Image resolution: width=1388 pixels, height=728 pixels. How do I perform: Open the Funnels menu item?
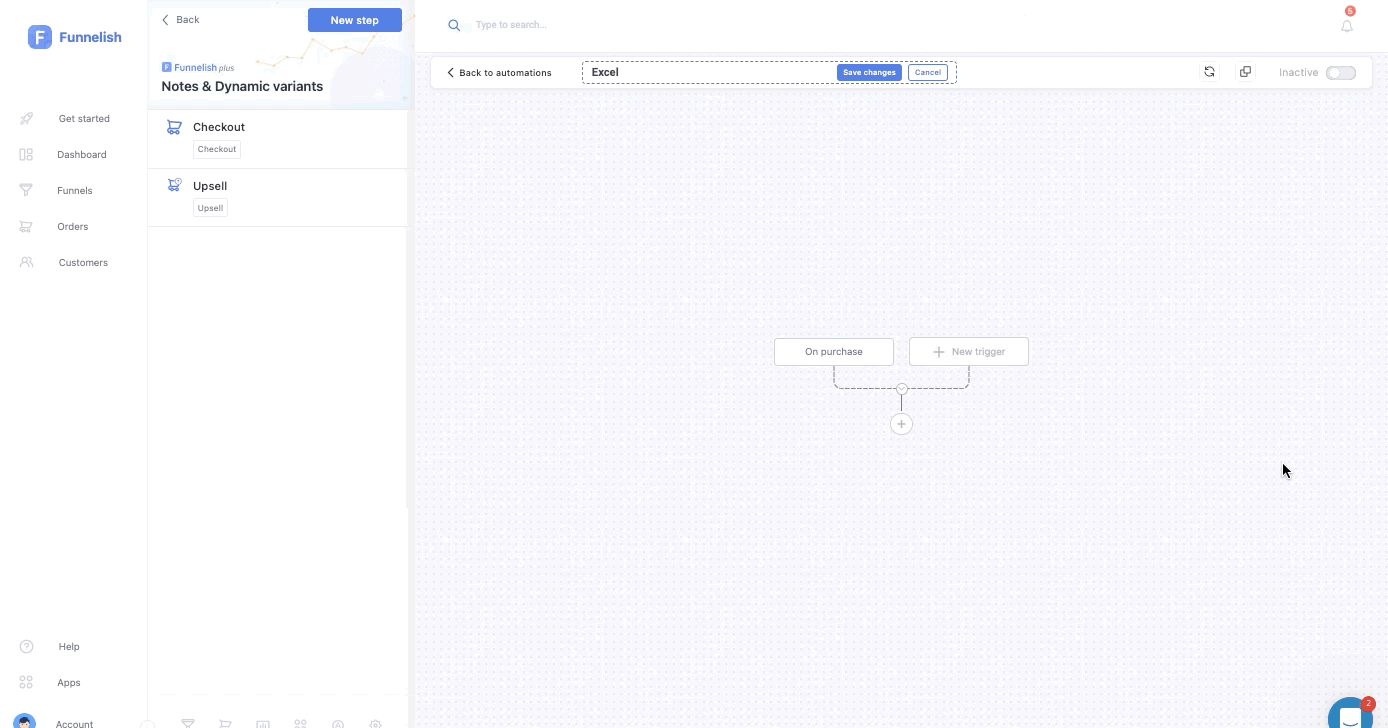click(x=74, y=190)
